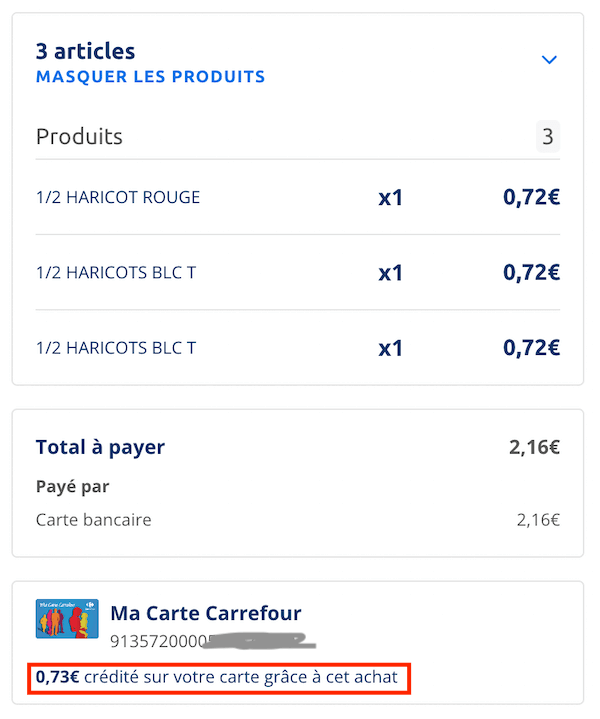Click the loyalty card number
Screen dimensions: 600x719
tap(213, 641)
